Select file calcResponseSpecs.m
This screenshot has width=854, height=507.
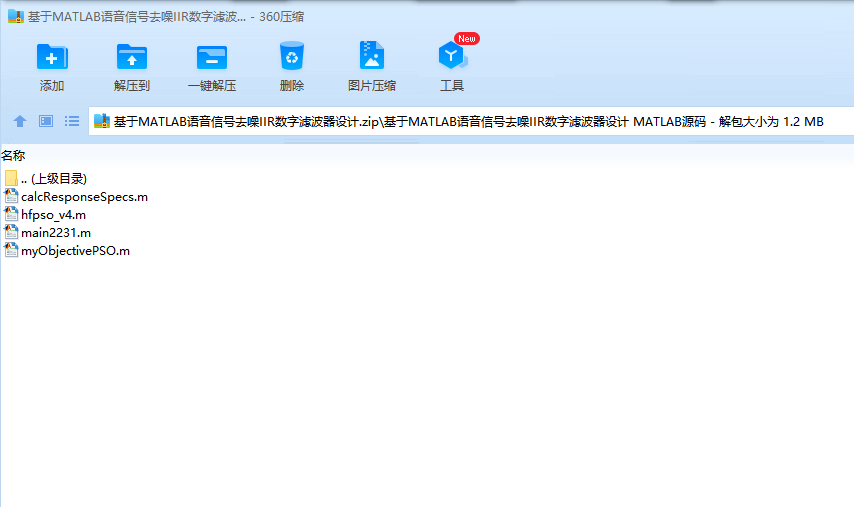[x=84, y=197]
